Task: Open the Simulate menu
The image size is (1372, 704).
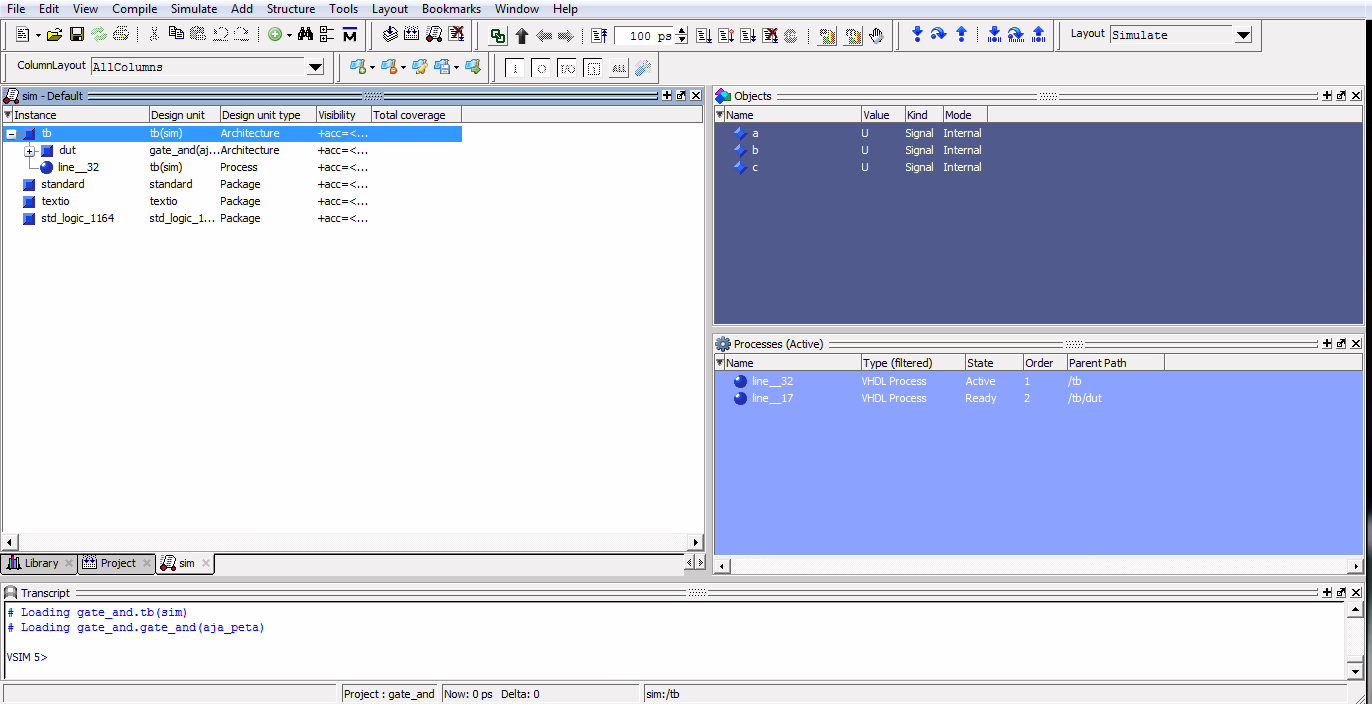Action: (194, 9)
